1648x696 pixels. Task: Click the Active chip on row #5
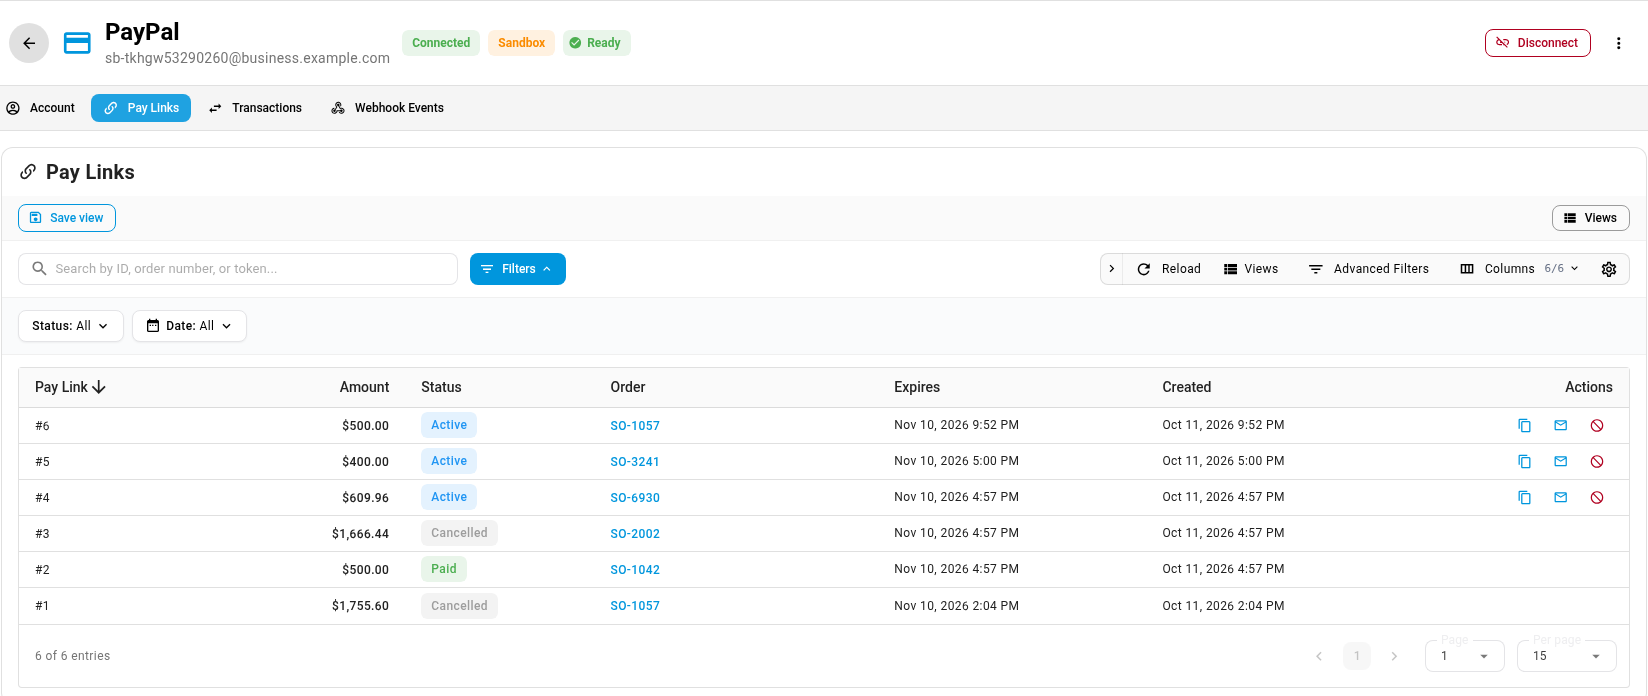[449, 461]
